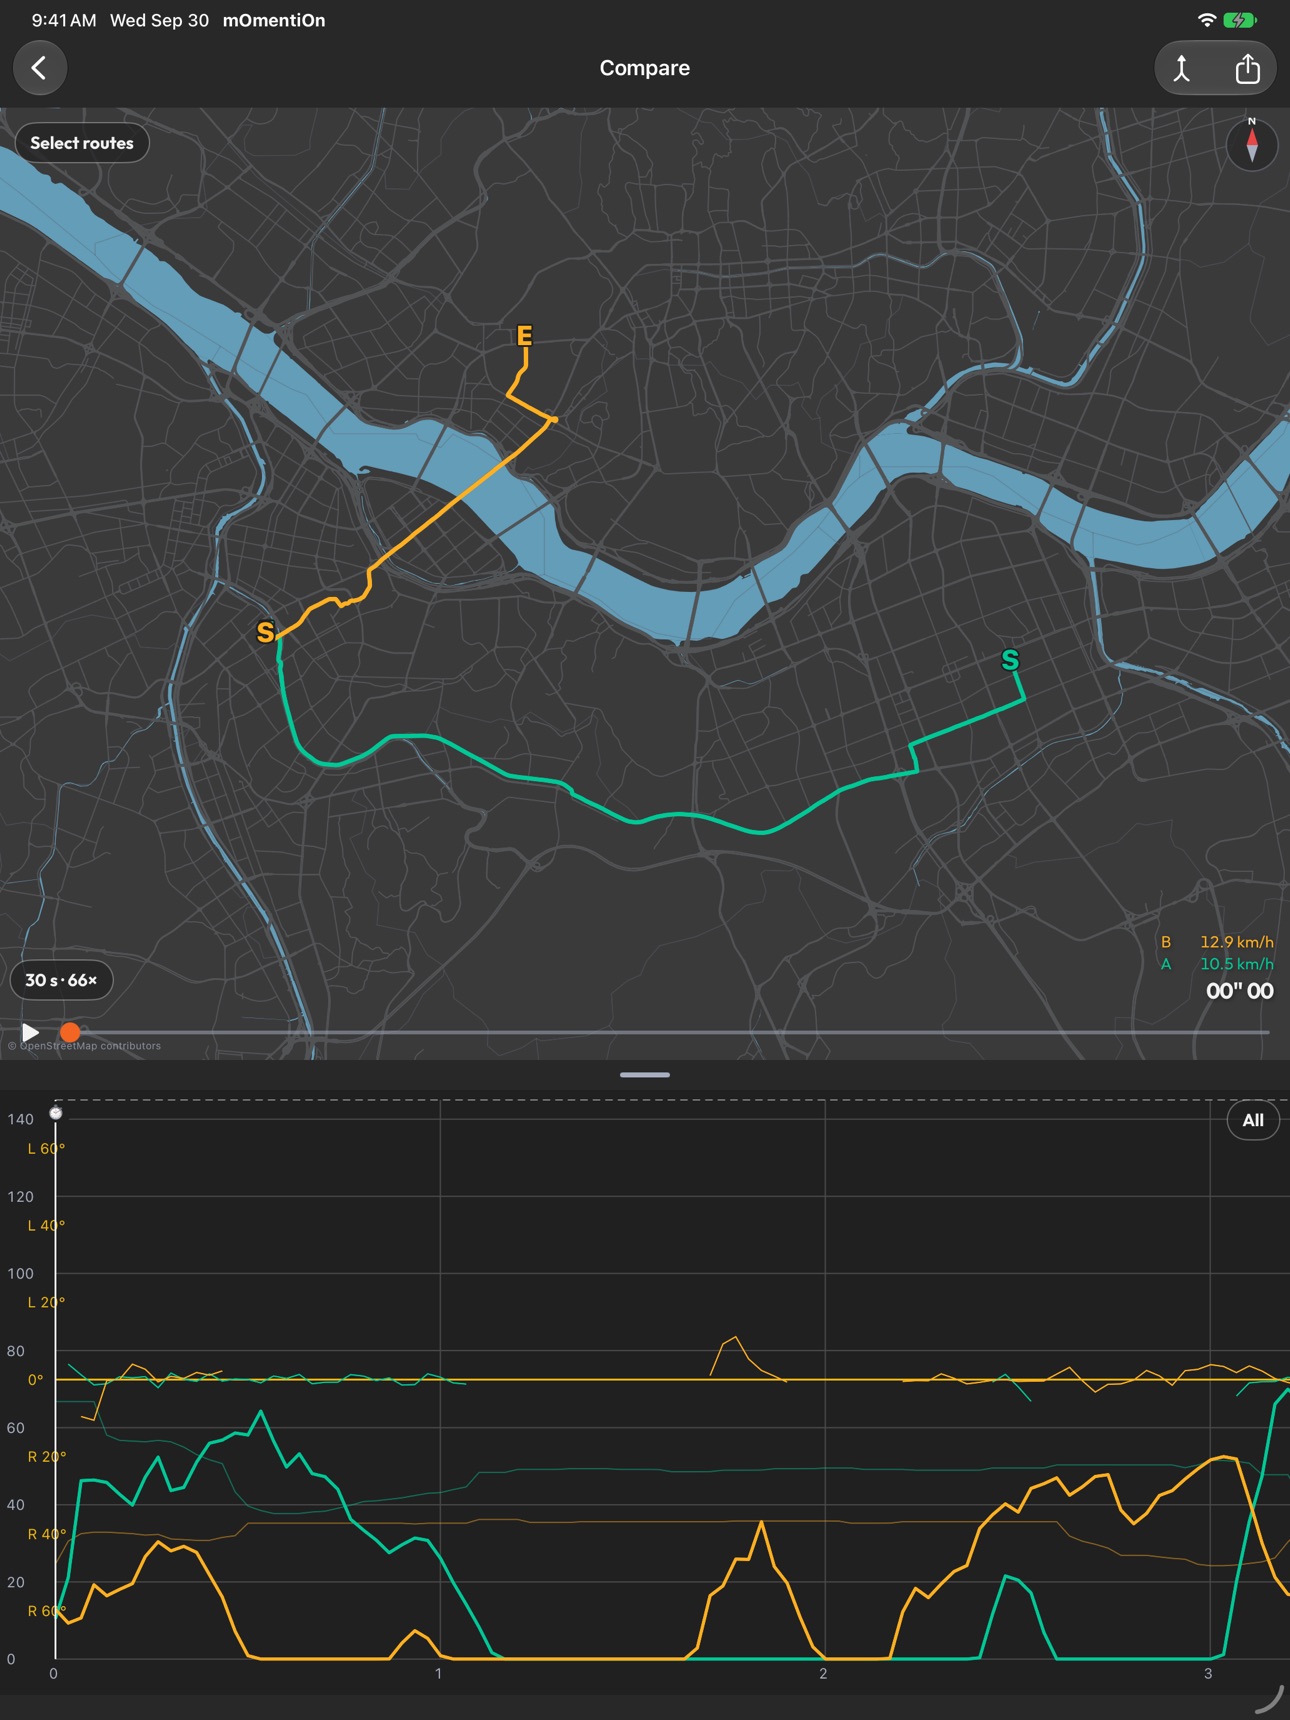Toggle the All chart range button
This screenshot has height=1720, width=1290.
[1253, 1120]
